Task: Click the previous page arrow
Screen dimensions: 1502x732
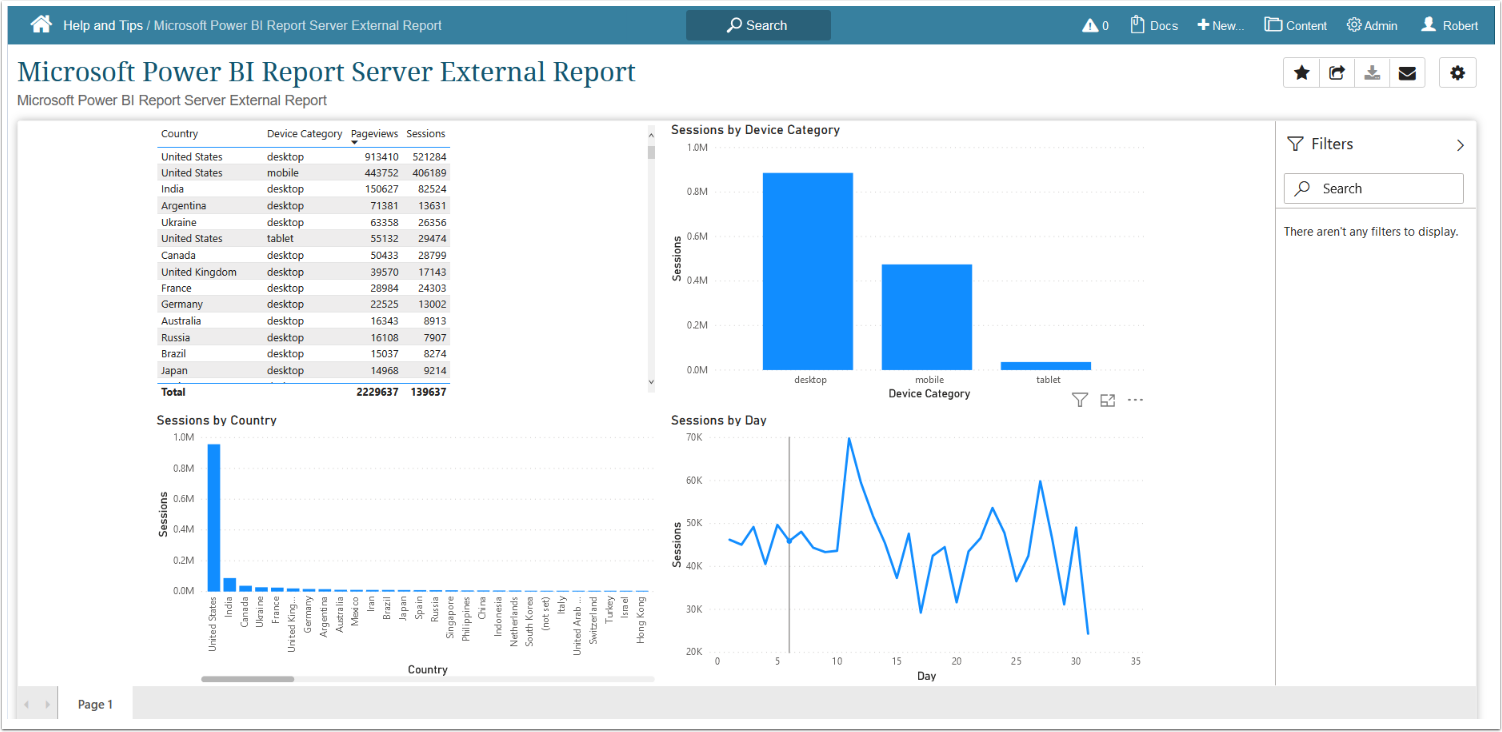Action: (x=26, y=704)
